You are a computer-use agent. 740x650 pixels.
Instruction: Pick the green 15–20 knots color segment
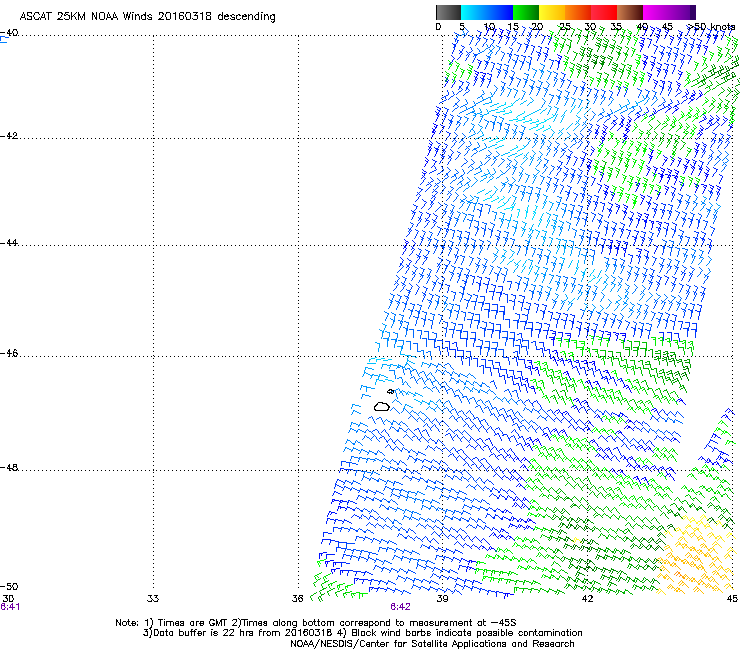526,12
